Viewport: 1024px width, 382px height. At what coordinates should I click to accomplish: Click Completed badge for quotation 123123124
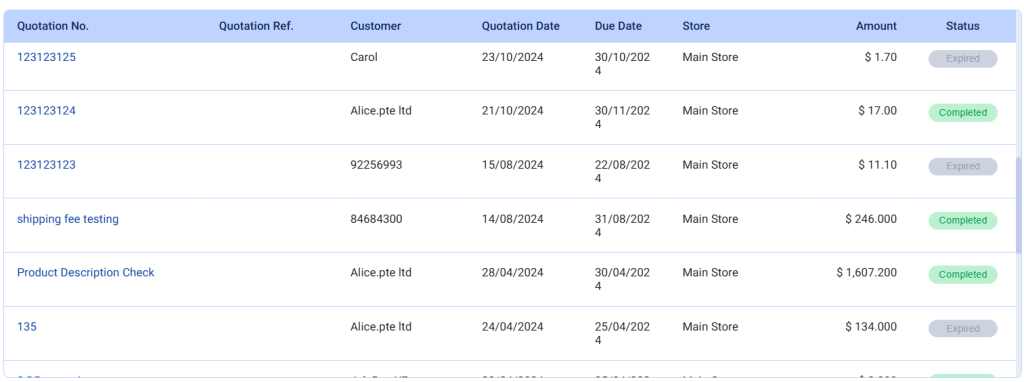963,112
